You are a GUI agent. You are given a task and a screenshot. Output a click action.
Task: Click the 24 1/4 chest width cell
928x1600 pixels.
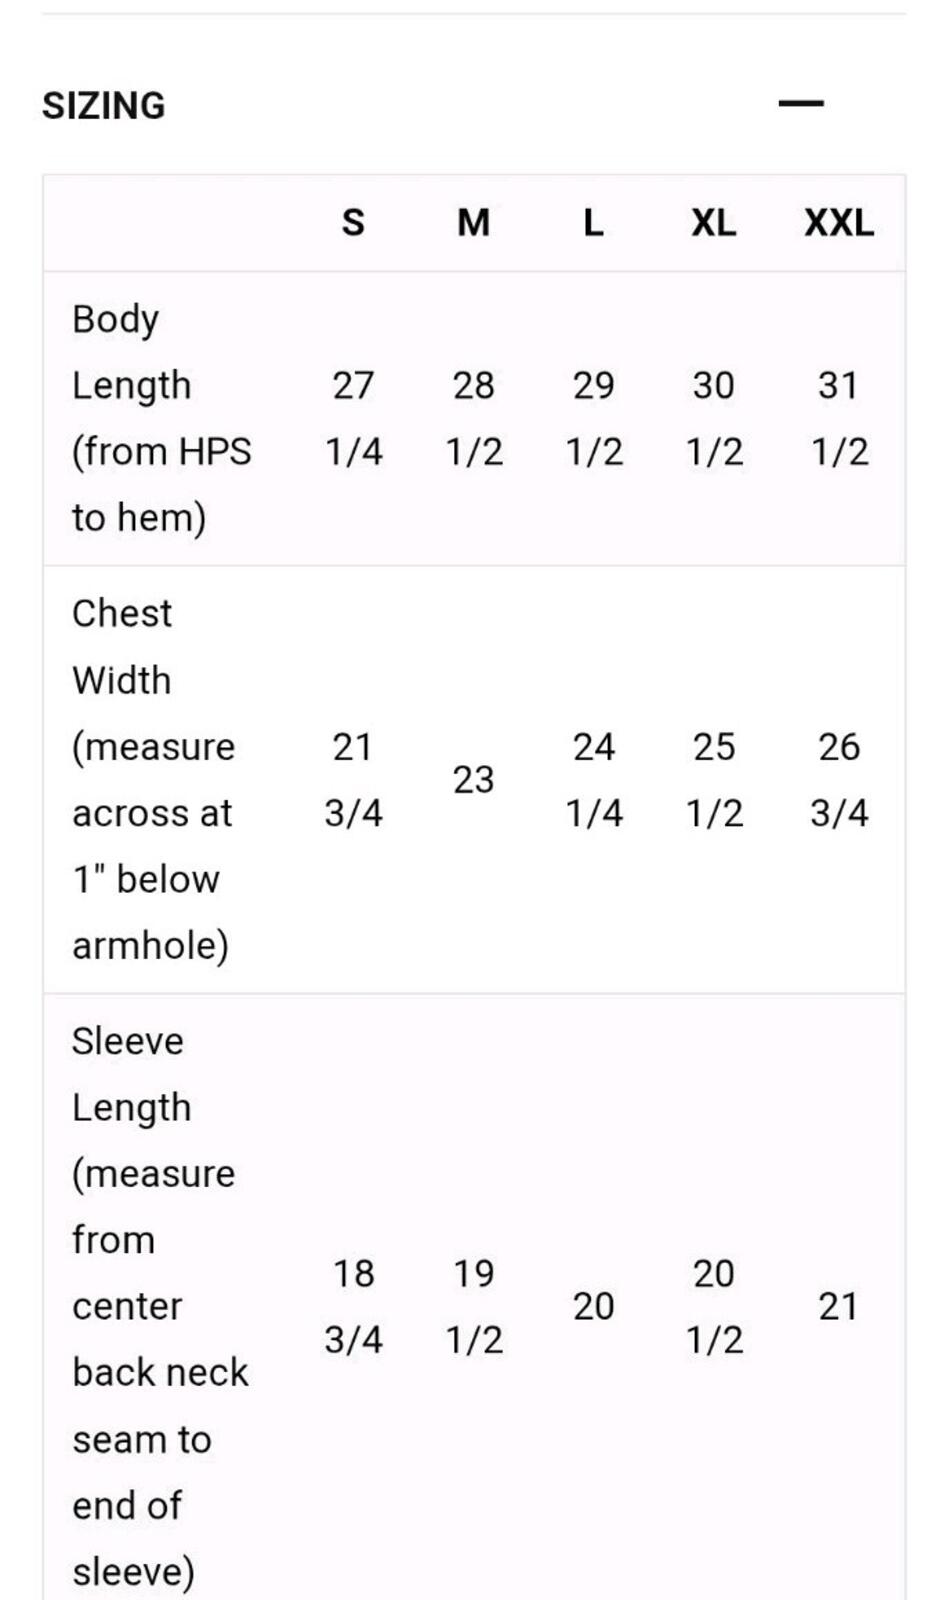593,780
